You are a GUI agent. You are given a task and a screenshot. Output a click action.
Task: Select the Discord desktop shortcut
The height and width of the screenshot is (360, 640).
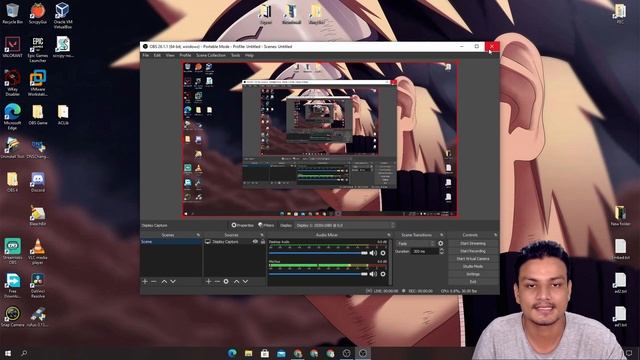pos(38,182)
